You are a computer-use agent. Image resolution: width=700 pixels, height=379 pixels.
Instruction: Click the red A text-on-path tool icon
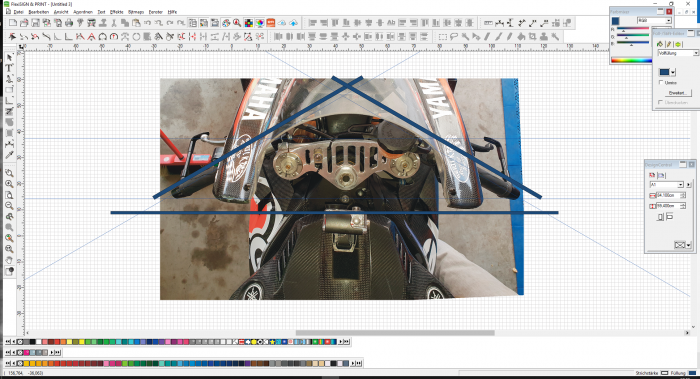click(x=92, y=37)
